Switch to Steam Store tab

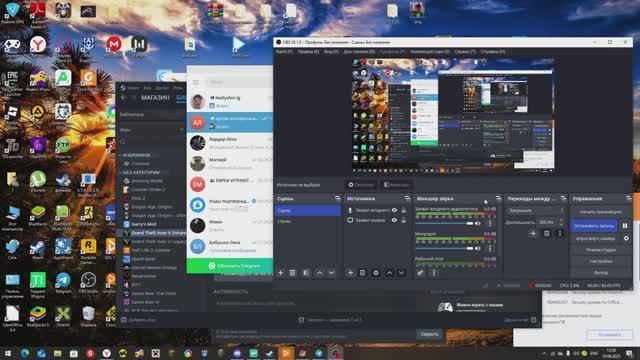point(155,98)
